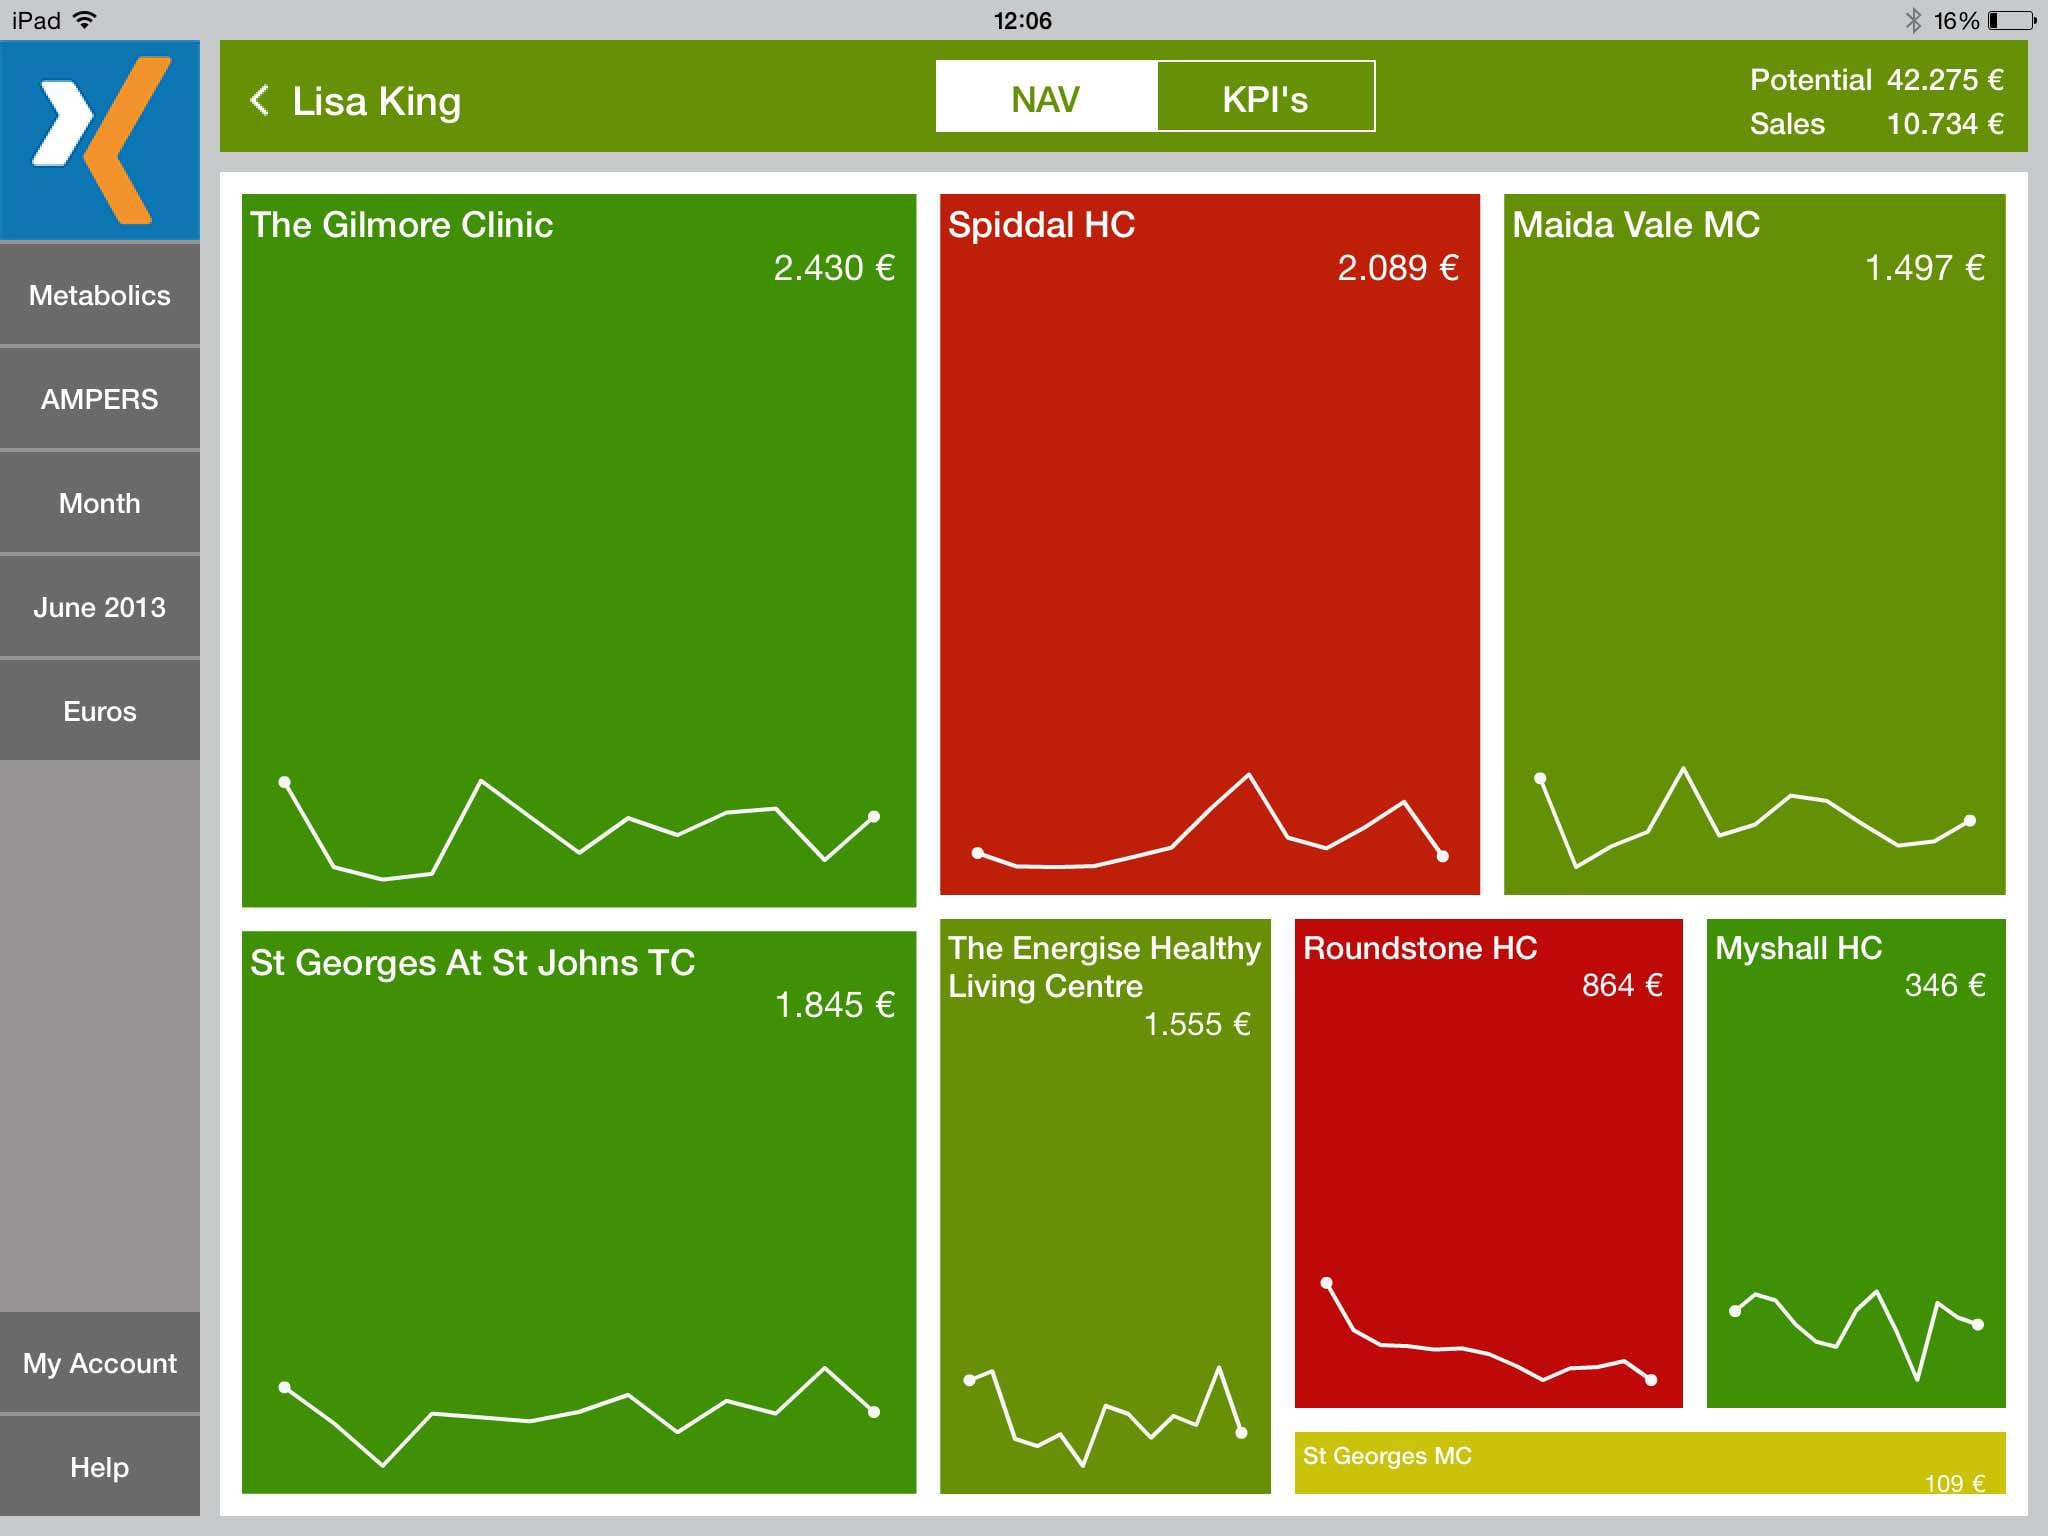Tap the battery indicator icon
Viewport: 2048px width, 1536px height.
(x=2012, y=20)
